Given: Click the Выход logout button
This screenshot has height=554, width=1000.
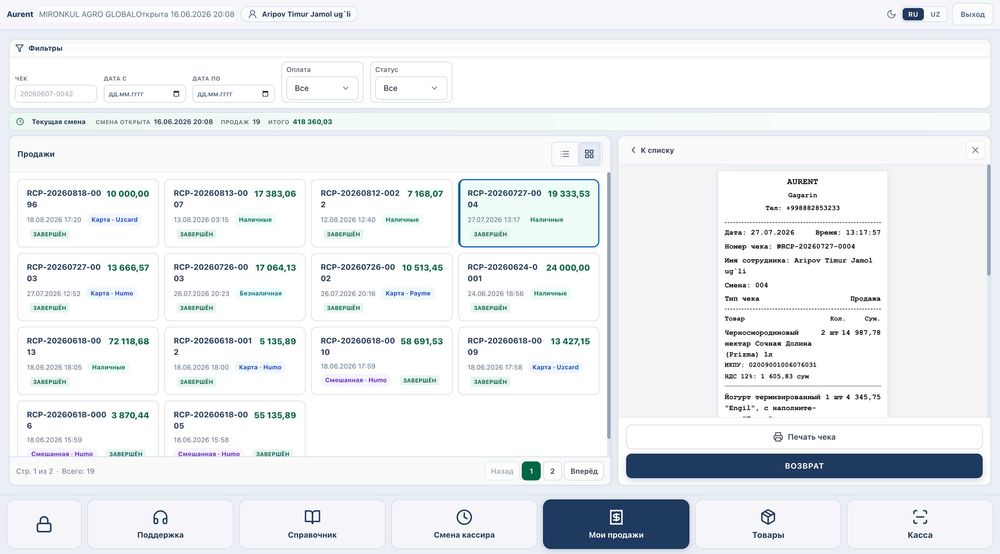Looking at the screenshot, I should coord(972,14).
